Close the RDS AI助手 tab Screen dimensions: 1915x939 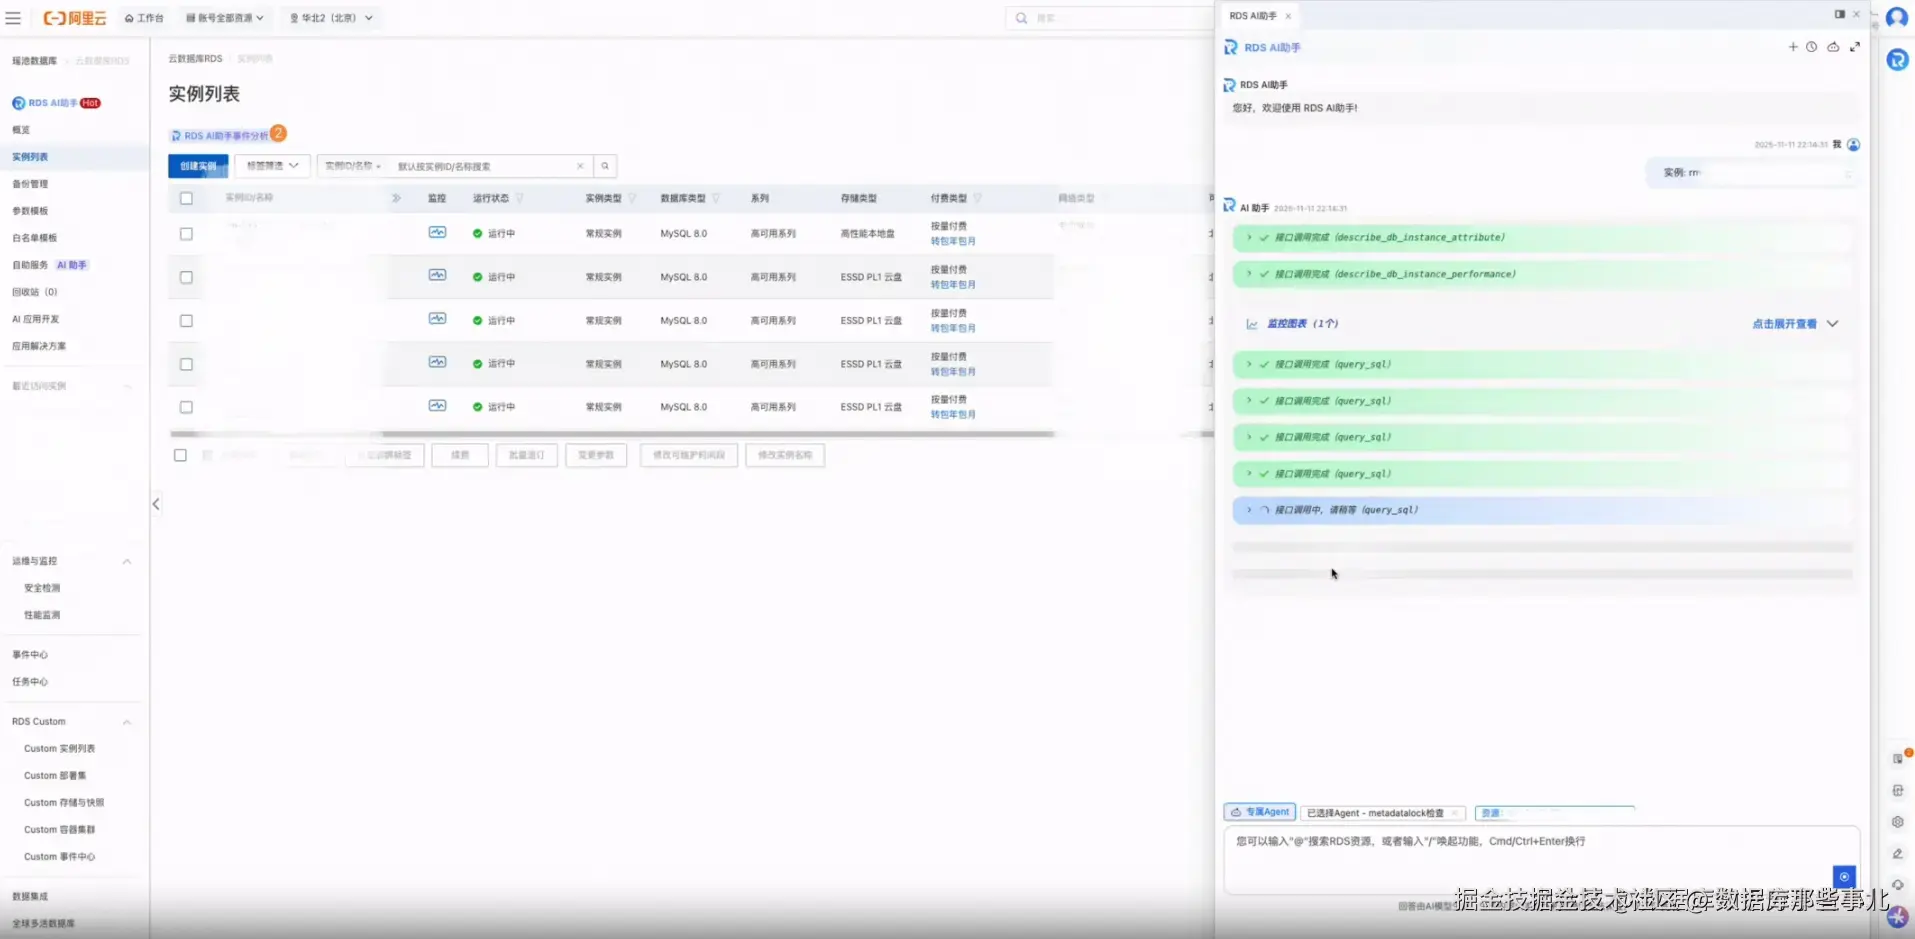tap(1288, 16)
